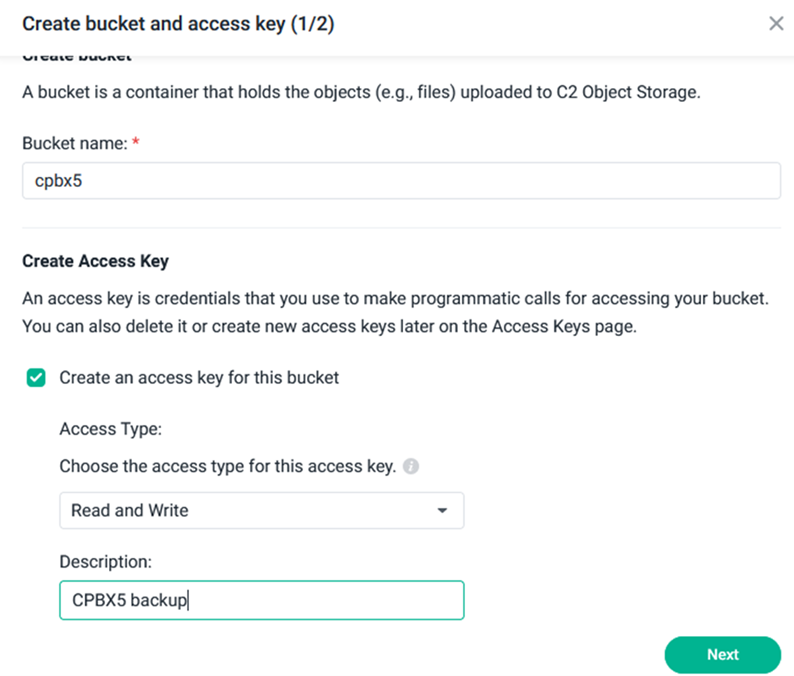Viewport: 794px width, 676px height.
Task: Click the access key explanation paragraph
Action: point(395,312)
